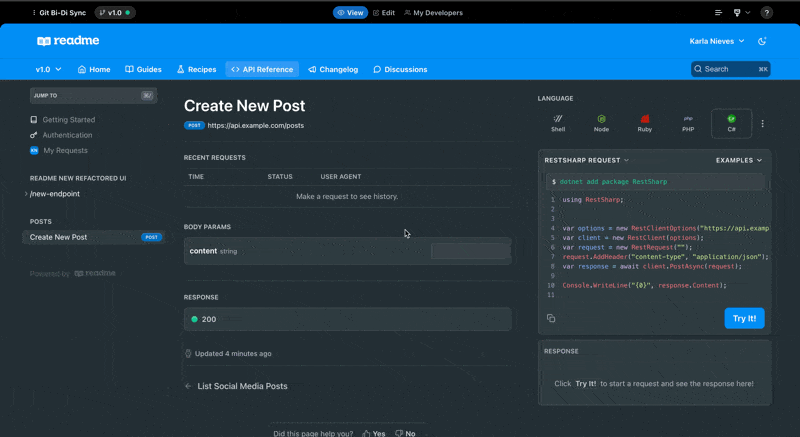The width and height of the screenshot is (800, 437).
Task: Open Authentication page
Action: pos(67,135)
